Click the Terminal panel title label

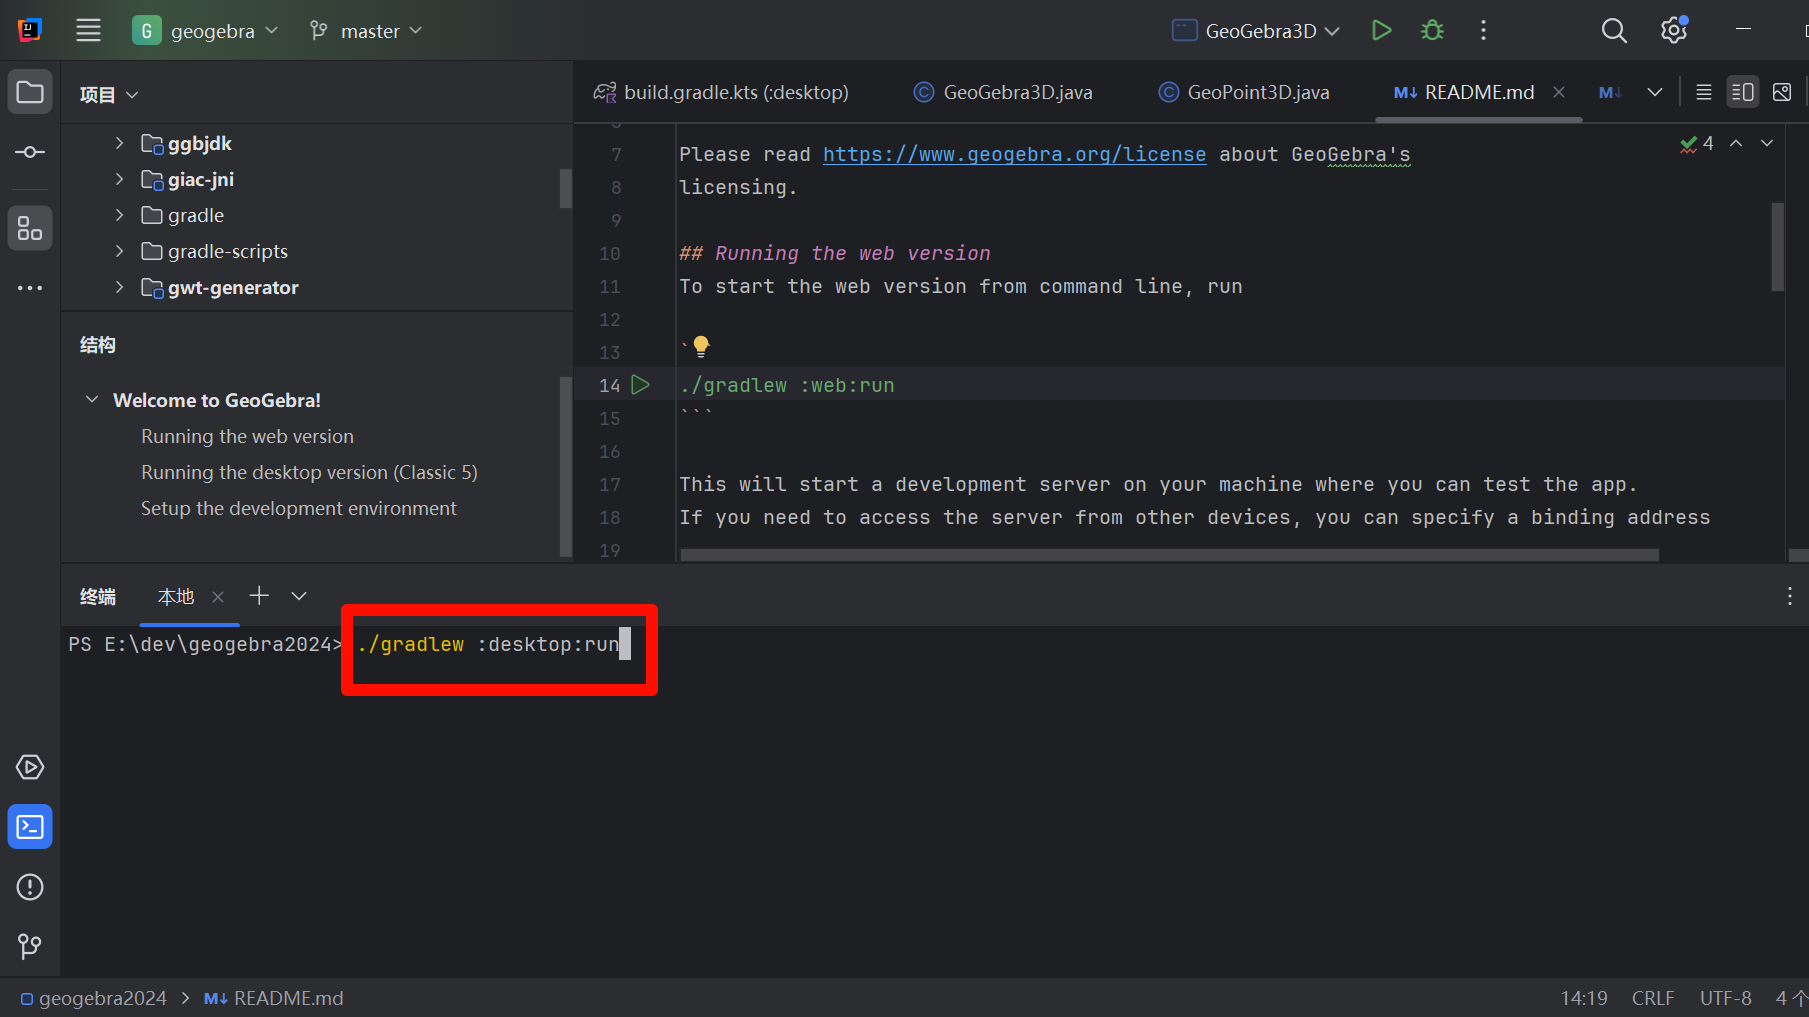[98, 597]
